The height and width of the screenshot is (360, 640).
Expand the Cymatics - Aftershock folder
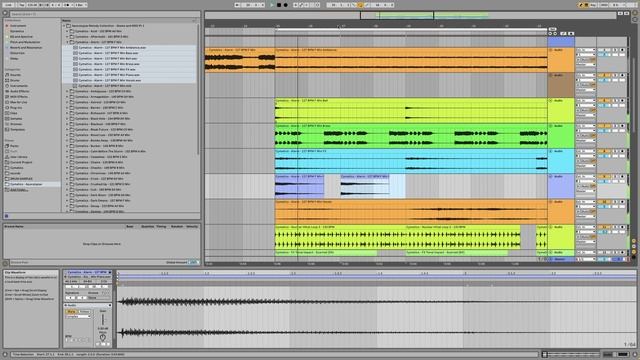pyautogui.click(x=67, y=37)
